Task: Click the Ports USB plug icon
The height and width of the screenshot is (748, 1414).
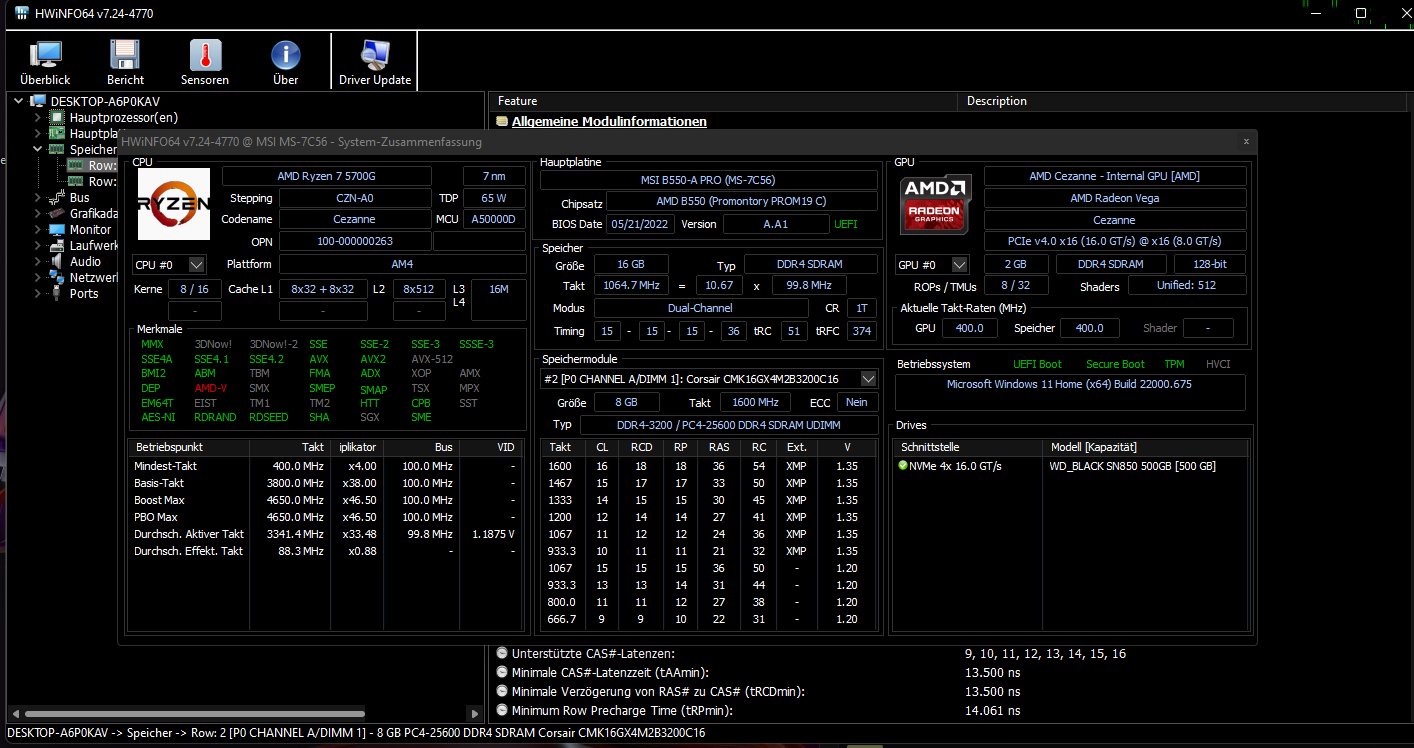Action: (58, 293)
